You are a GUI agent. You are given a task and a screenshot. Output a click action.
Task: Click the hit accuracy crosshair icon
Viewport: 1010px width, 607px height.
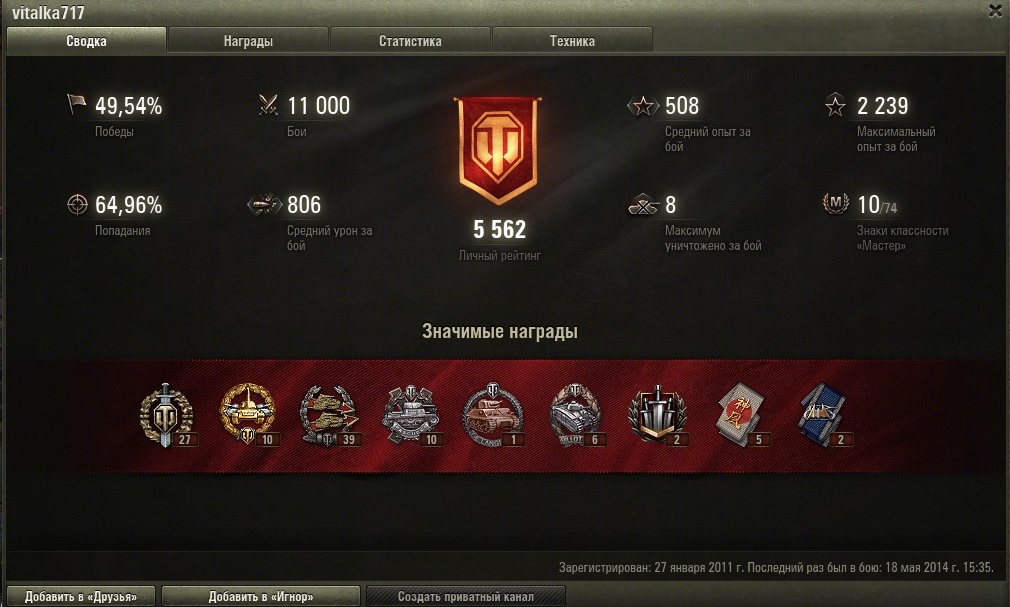pyautogui.click(x=77, y=204)
